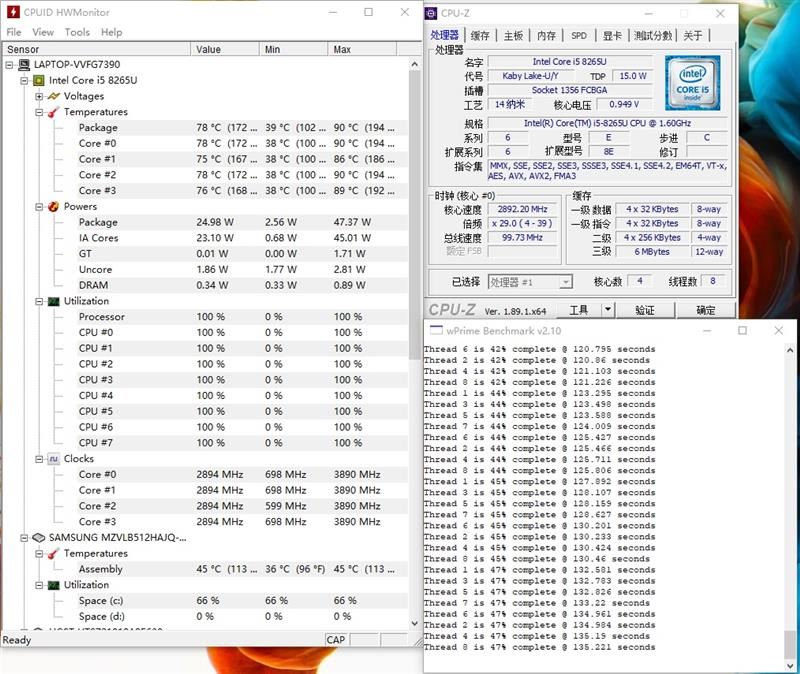The width and height of the screenshot is (800, 674).
Task: Click the HWMonitor scrollbar up arrow
Action: pyautogui.click(x=414, y=64)
